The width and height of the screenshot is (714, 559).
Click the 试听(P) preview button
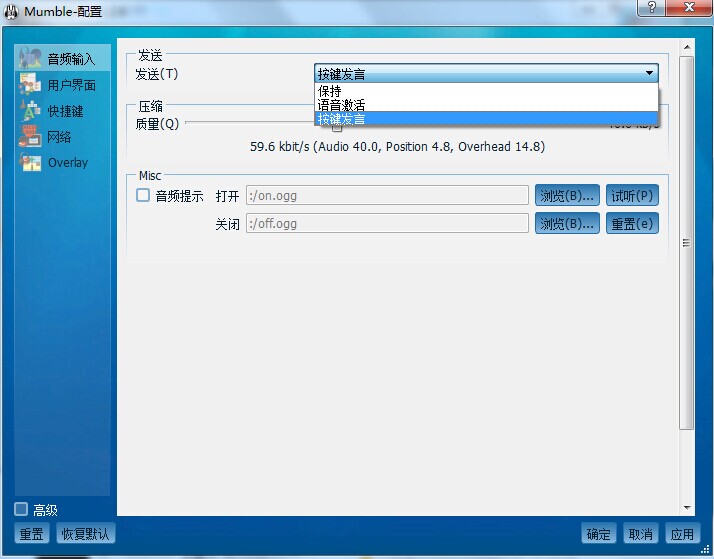(632, 195)
